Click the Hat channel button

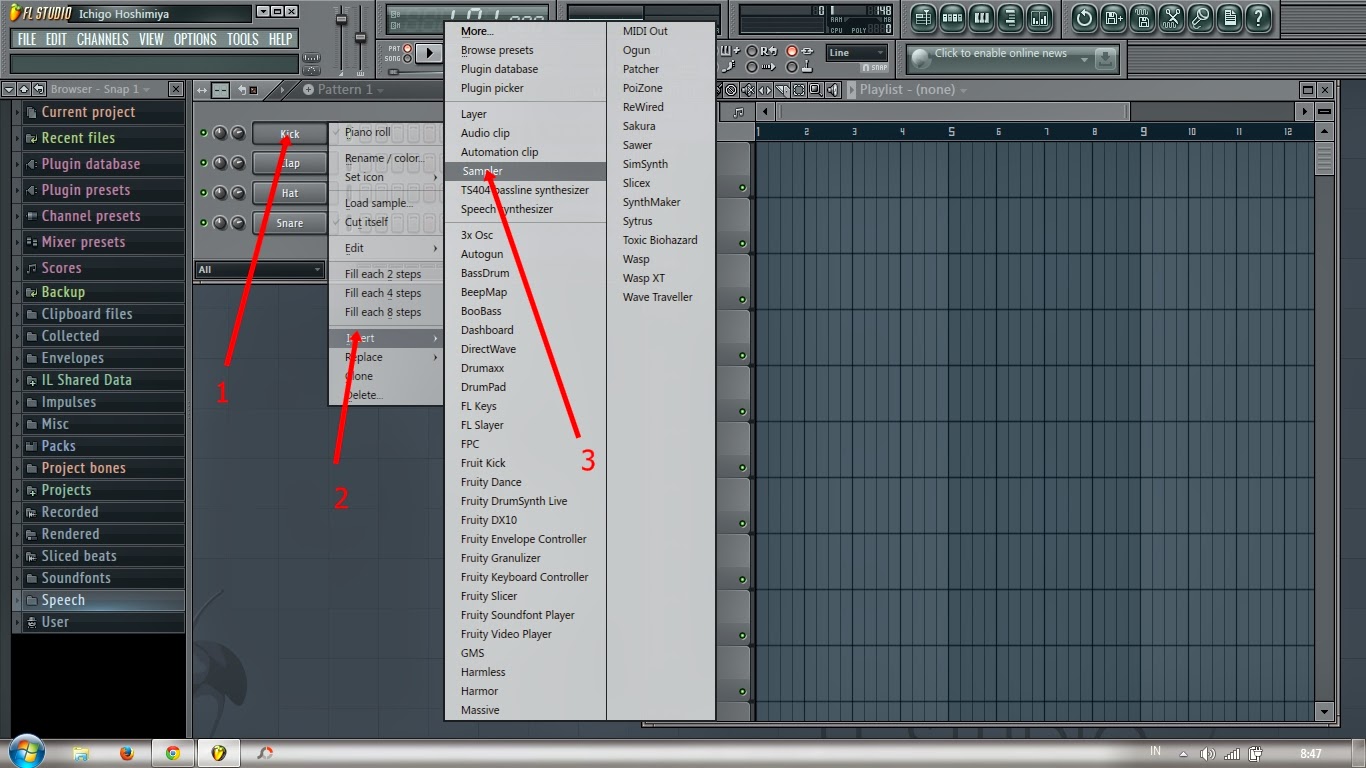point(290,193)
